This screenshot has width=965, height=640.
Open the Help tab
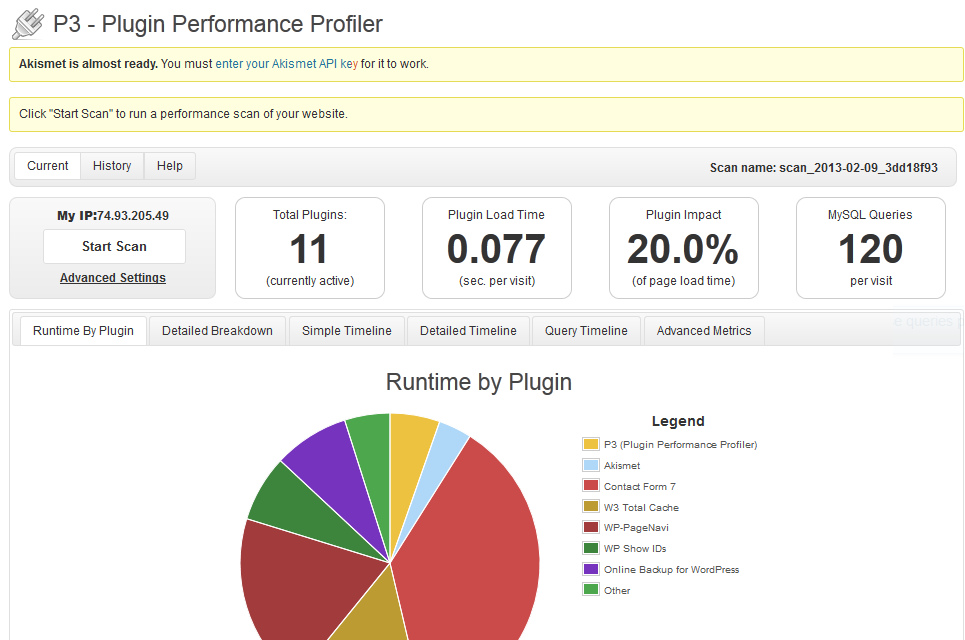170,166
